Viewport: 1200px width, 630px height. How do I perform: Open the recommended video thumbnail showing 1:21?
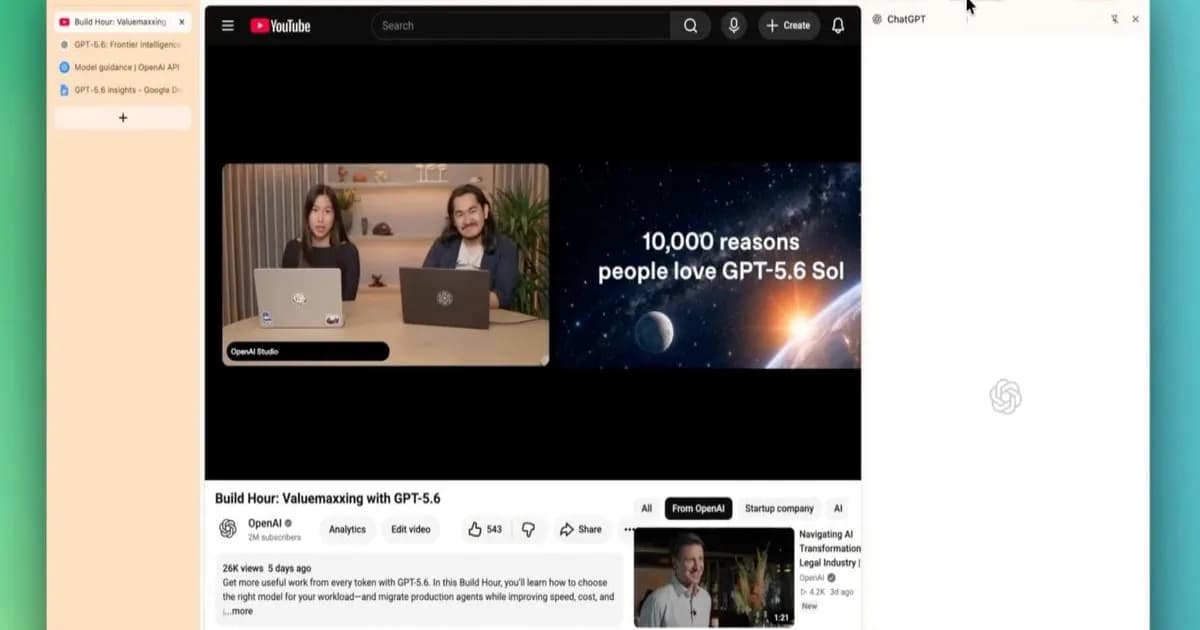[x=714, y=577]
